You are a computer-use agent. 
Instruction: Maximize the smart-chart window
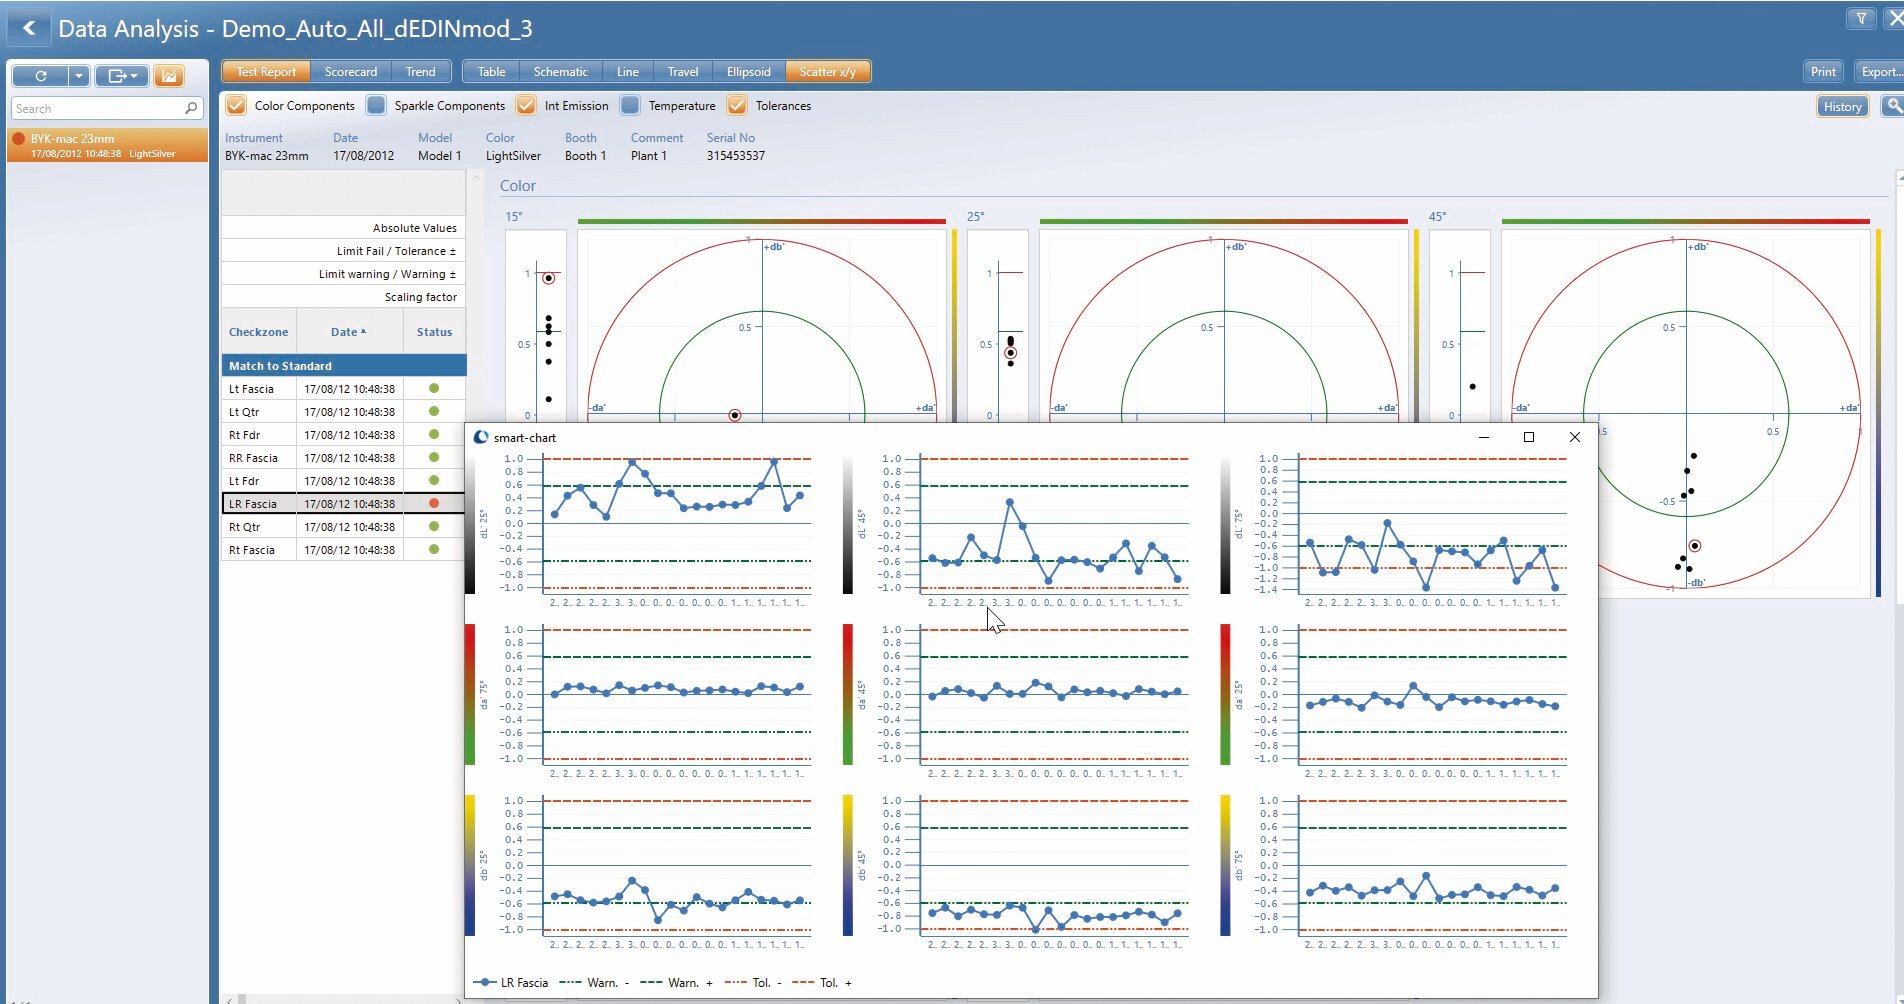[x=1529, y=437]
